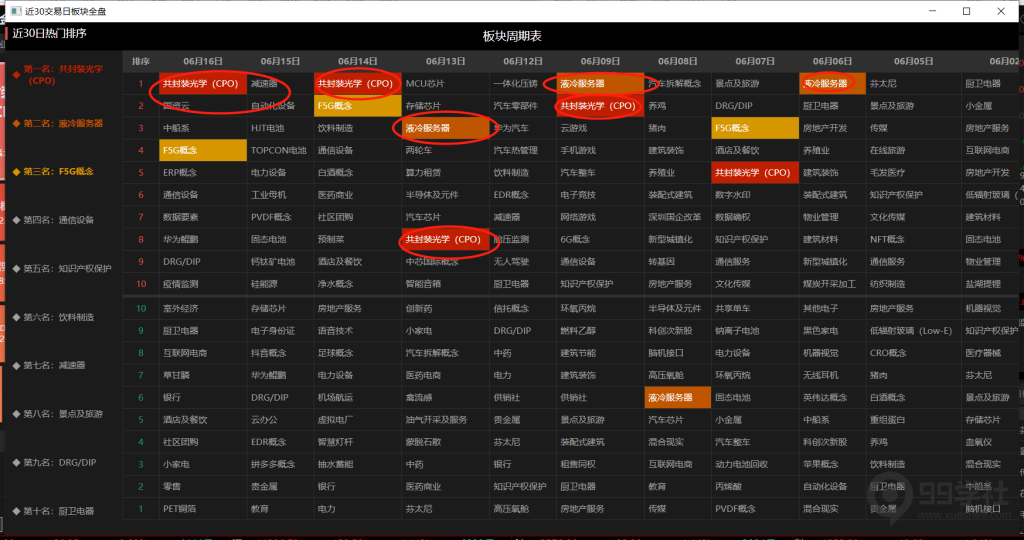Image resolution: width=1024 pixels, height=540 pixels.
Task: Open 第六名 饮料制造 in the ranking list
Action: (59, 317)
